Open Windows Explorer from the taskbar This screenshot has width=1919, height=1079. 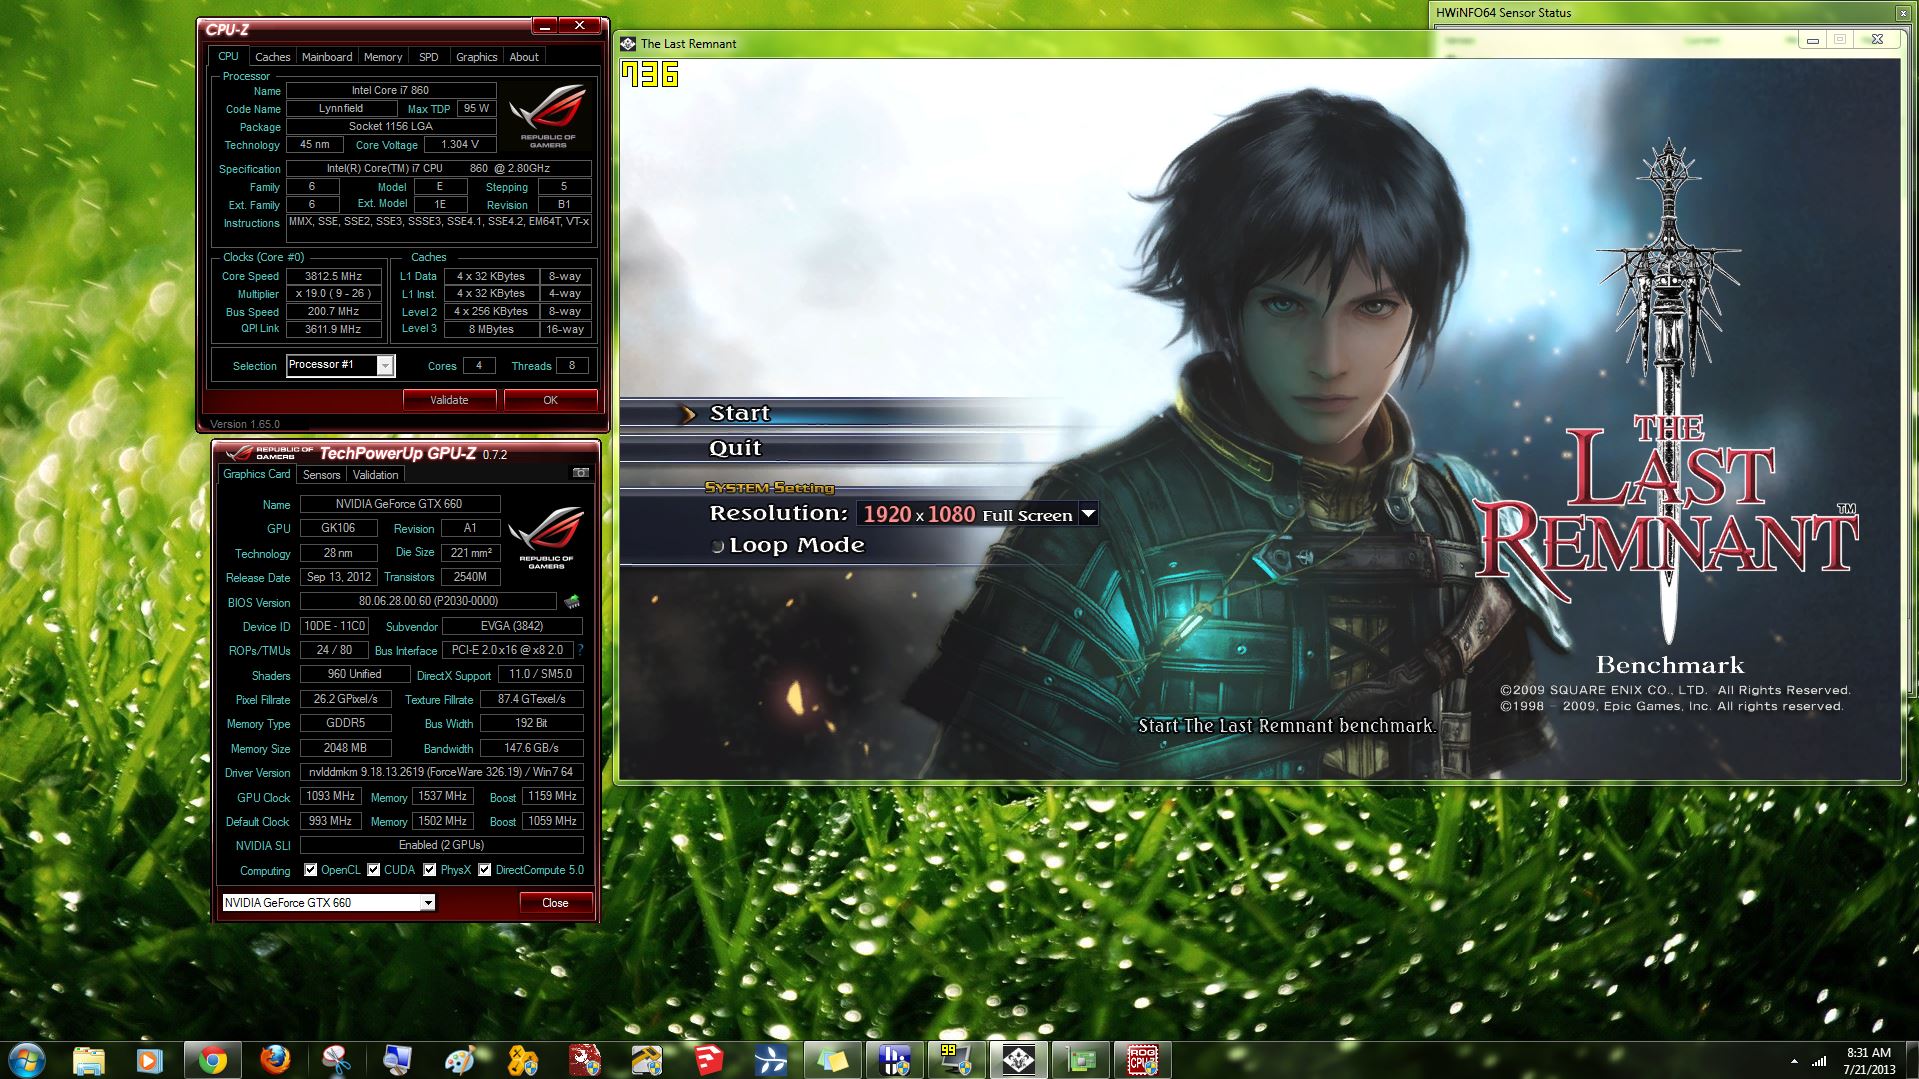(x=89, y=1059)
